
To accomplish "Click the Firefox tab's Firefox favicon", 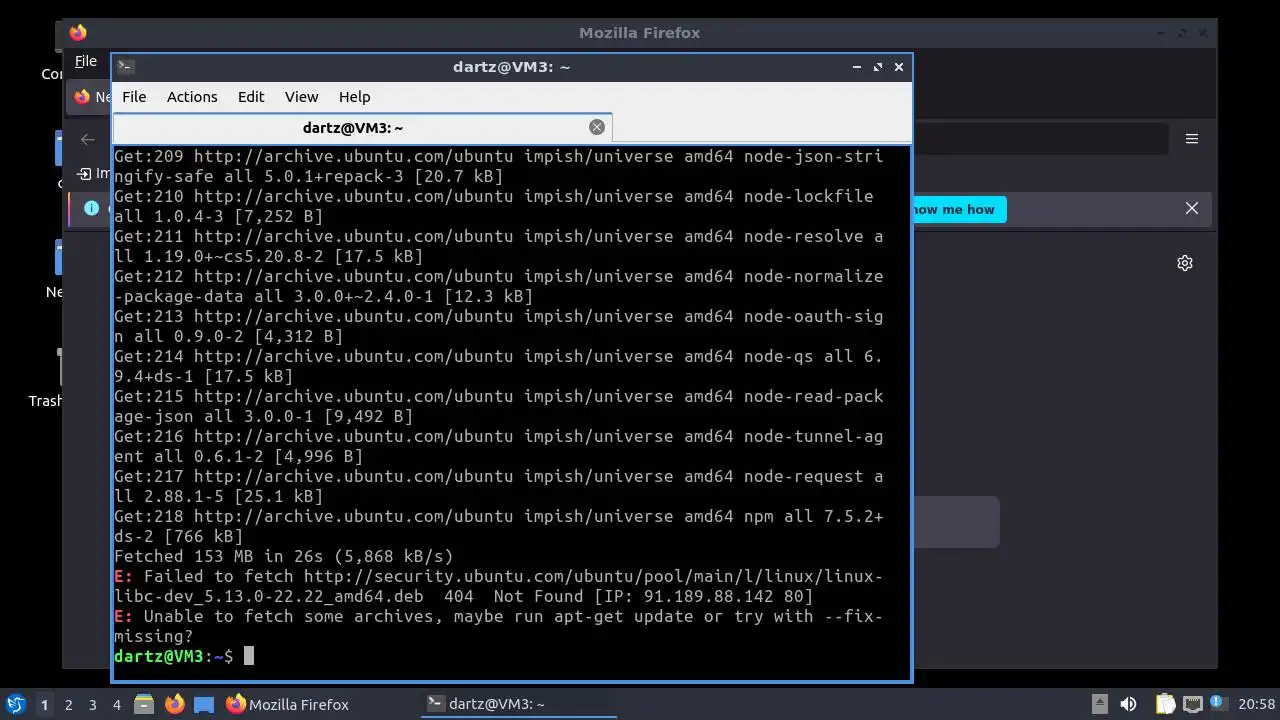I will [82, 97].
